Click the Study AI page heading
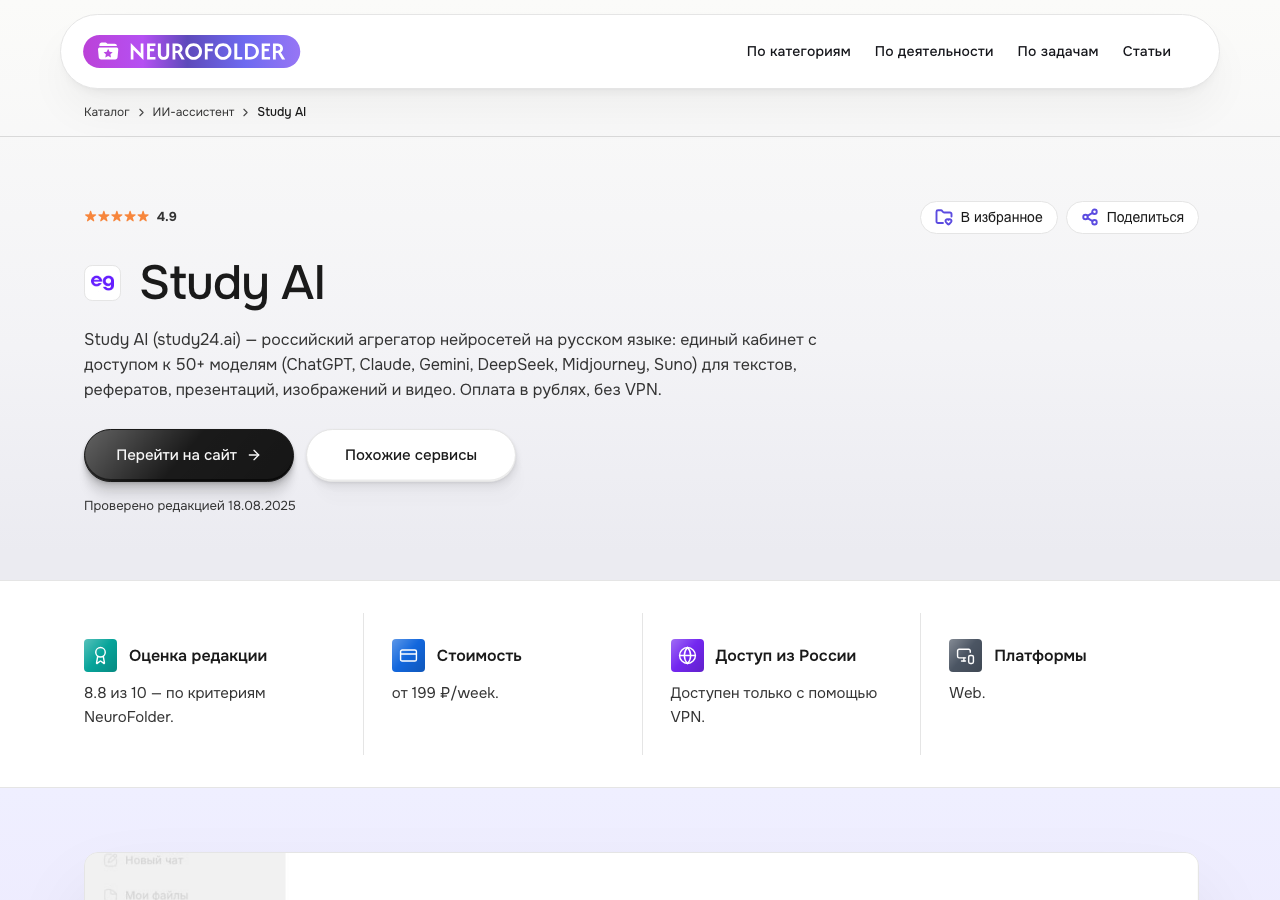This screenshot has height=900, width=1280. click(x=232, y=283)
